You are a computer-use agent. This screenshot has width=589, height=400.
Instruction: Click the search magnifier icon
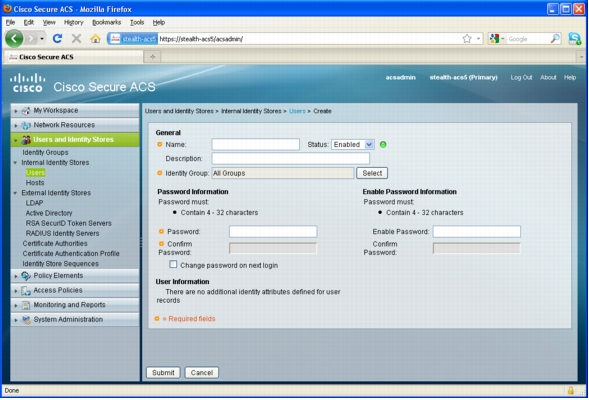coord(555,39)
